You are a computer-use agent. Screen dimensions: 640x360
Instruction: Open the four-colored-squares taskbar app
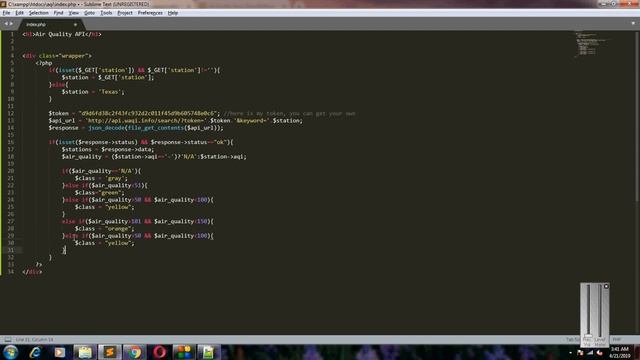pos(184,352)
